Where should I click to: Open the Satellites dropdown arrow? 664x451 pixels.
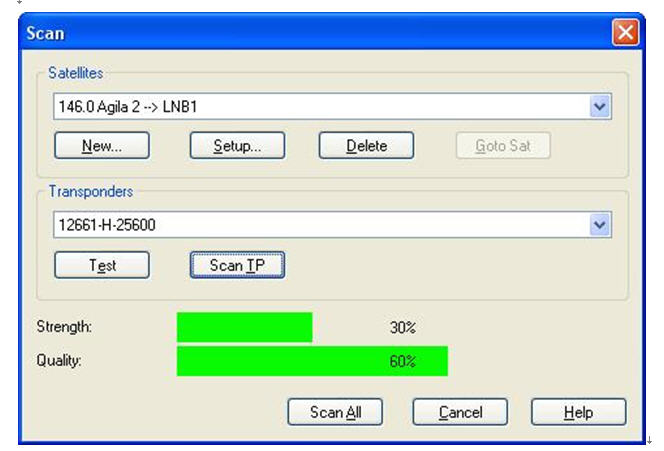pyautogui.click(x=600, y=106)
